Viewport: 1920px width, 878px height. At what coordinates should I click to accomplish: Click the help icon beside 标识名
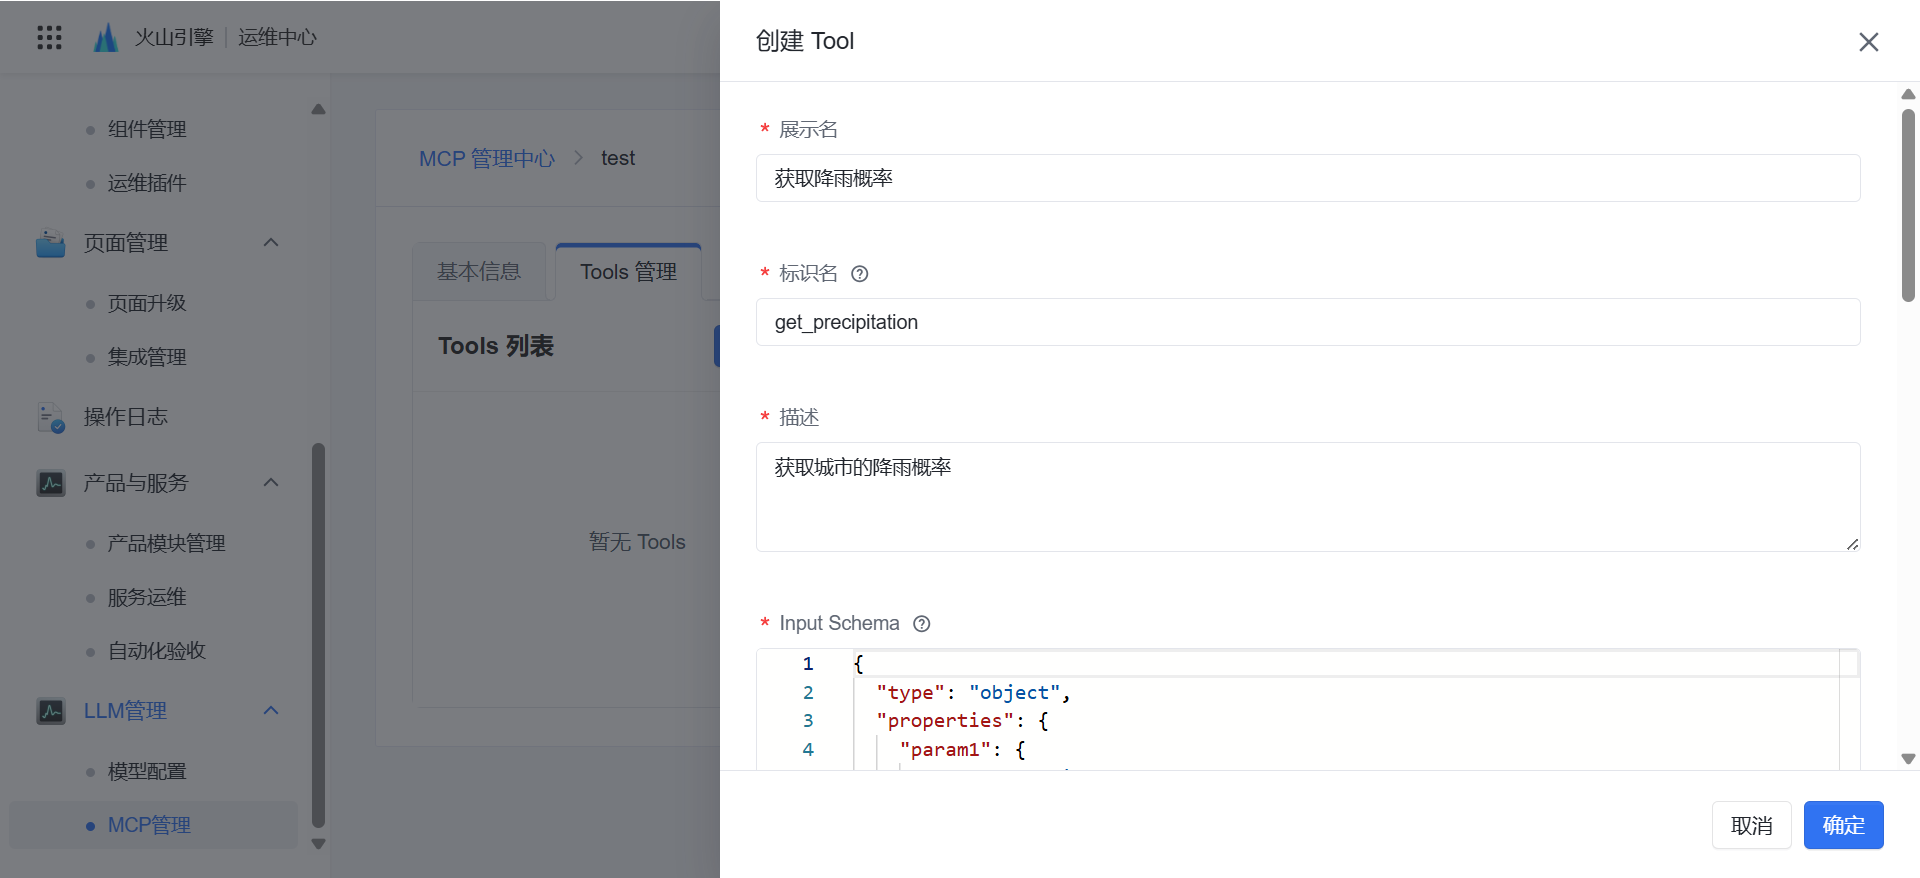tap(859, 274)
